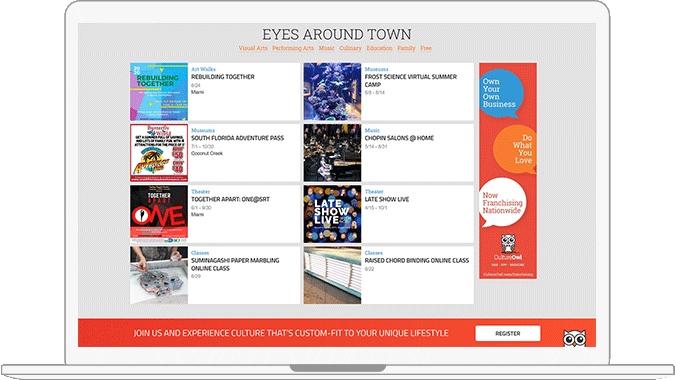Open the Frost Science aquarium thumbnail
Image resolution: width=675 pixels, height=380 pixels.
(x=332, y=92)
